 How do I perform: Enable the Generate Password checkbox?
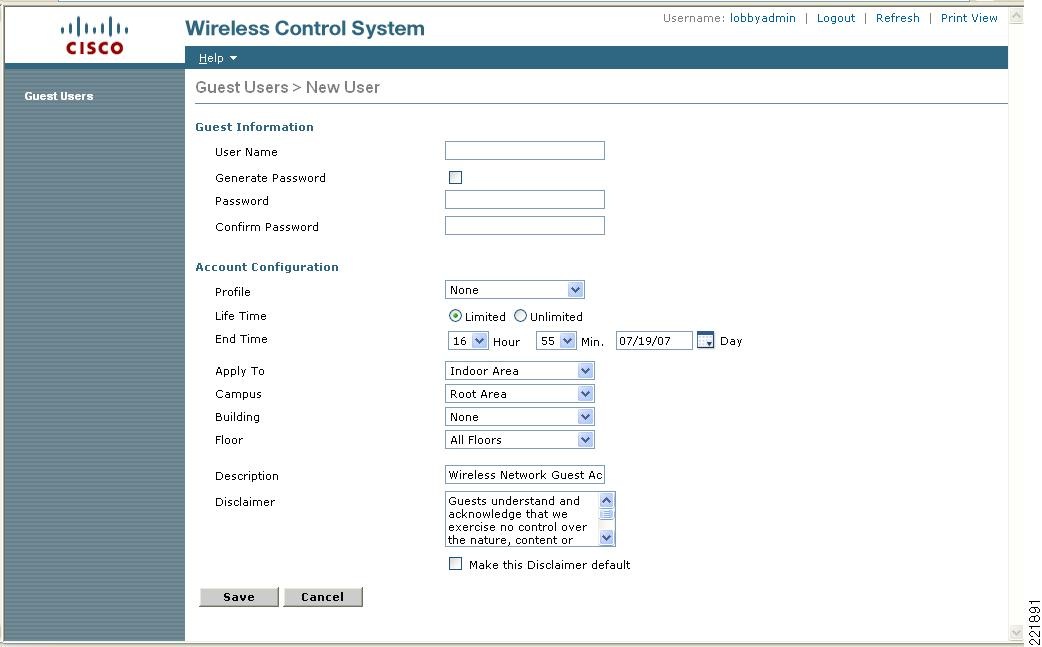pos(455,177)
